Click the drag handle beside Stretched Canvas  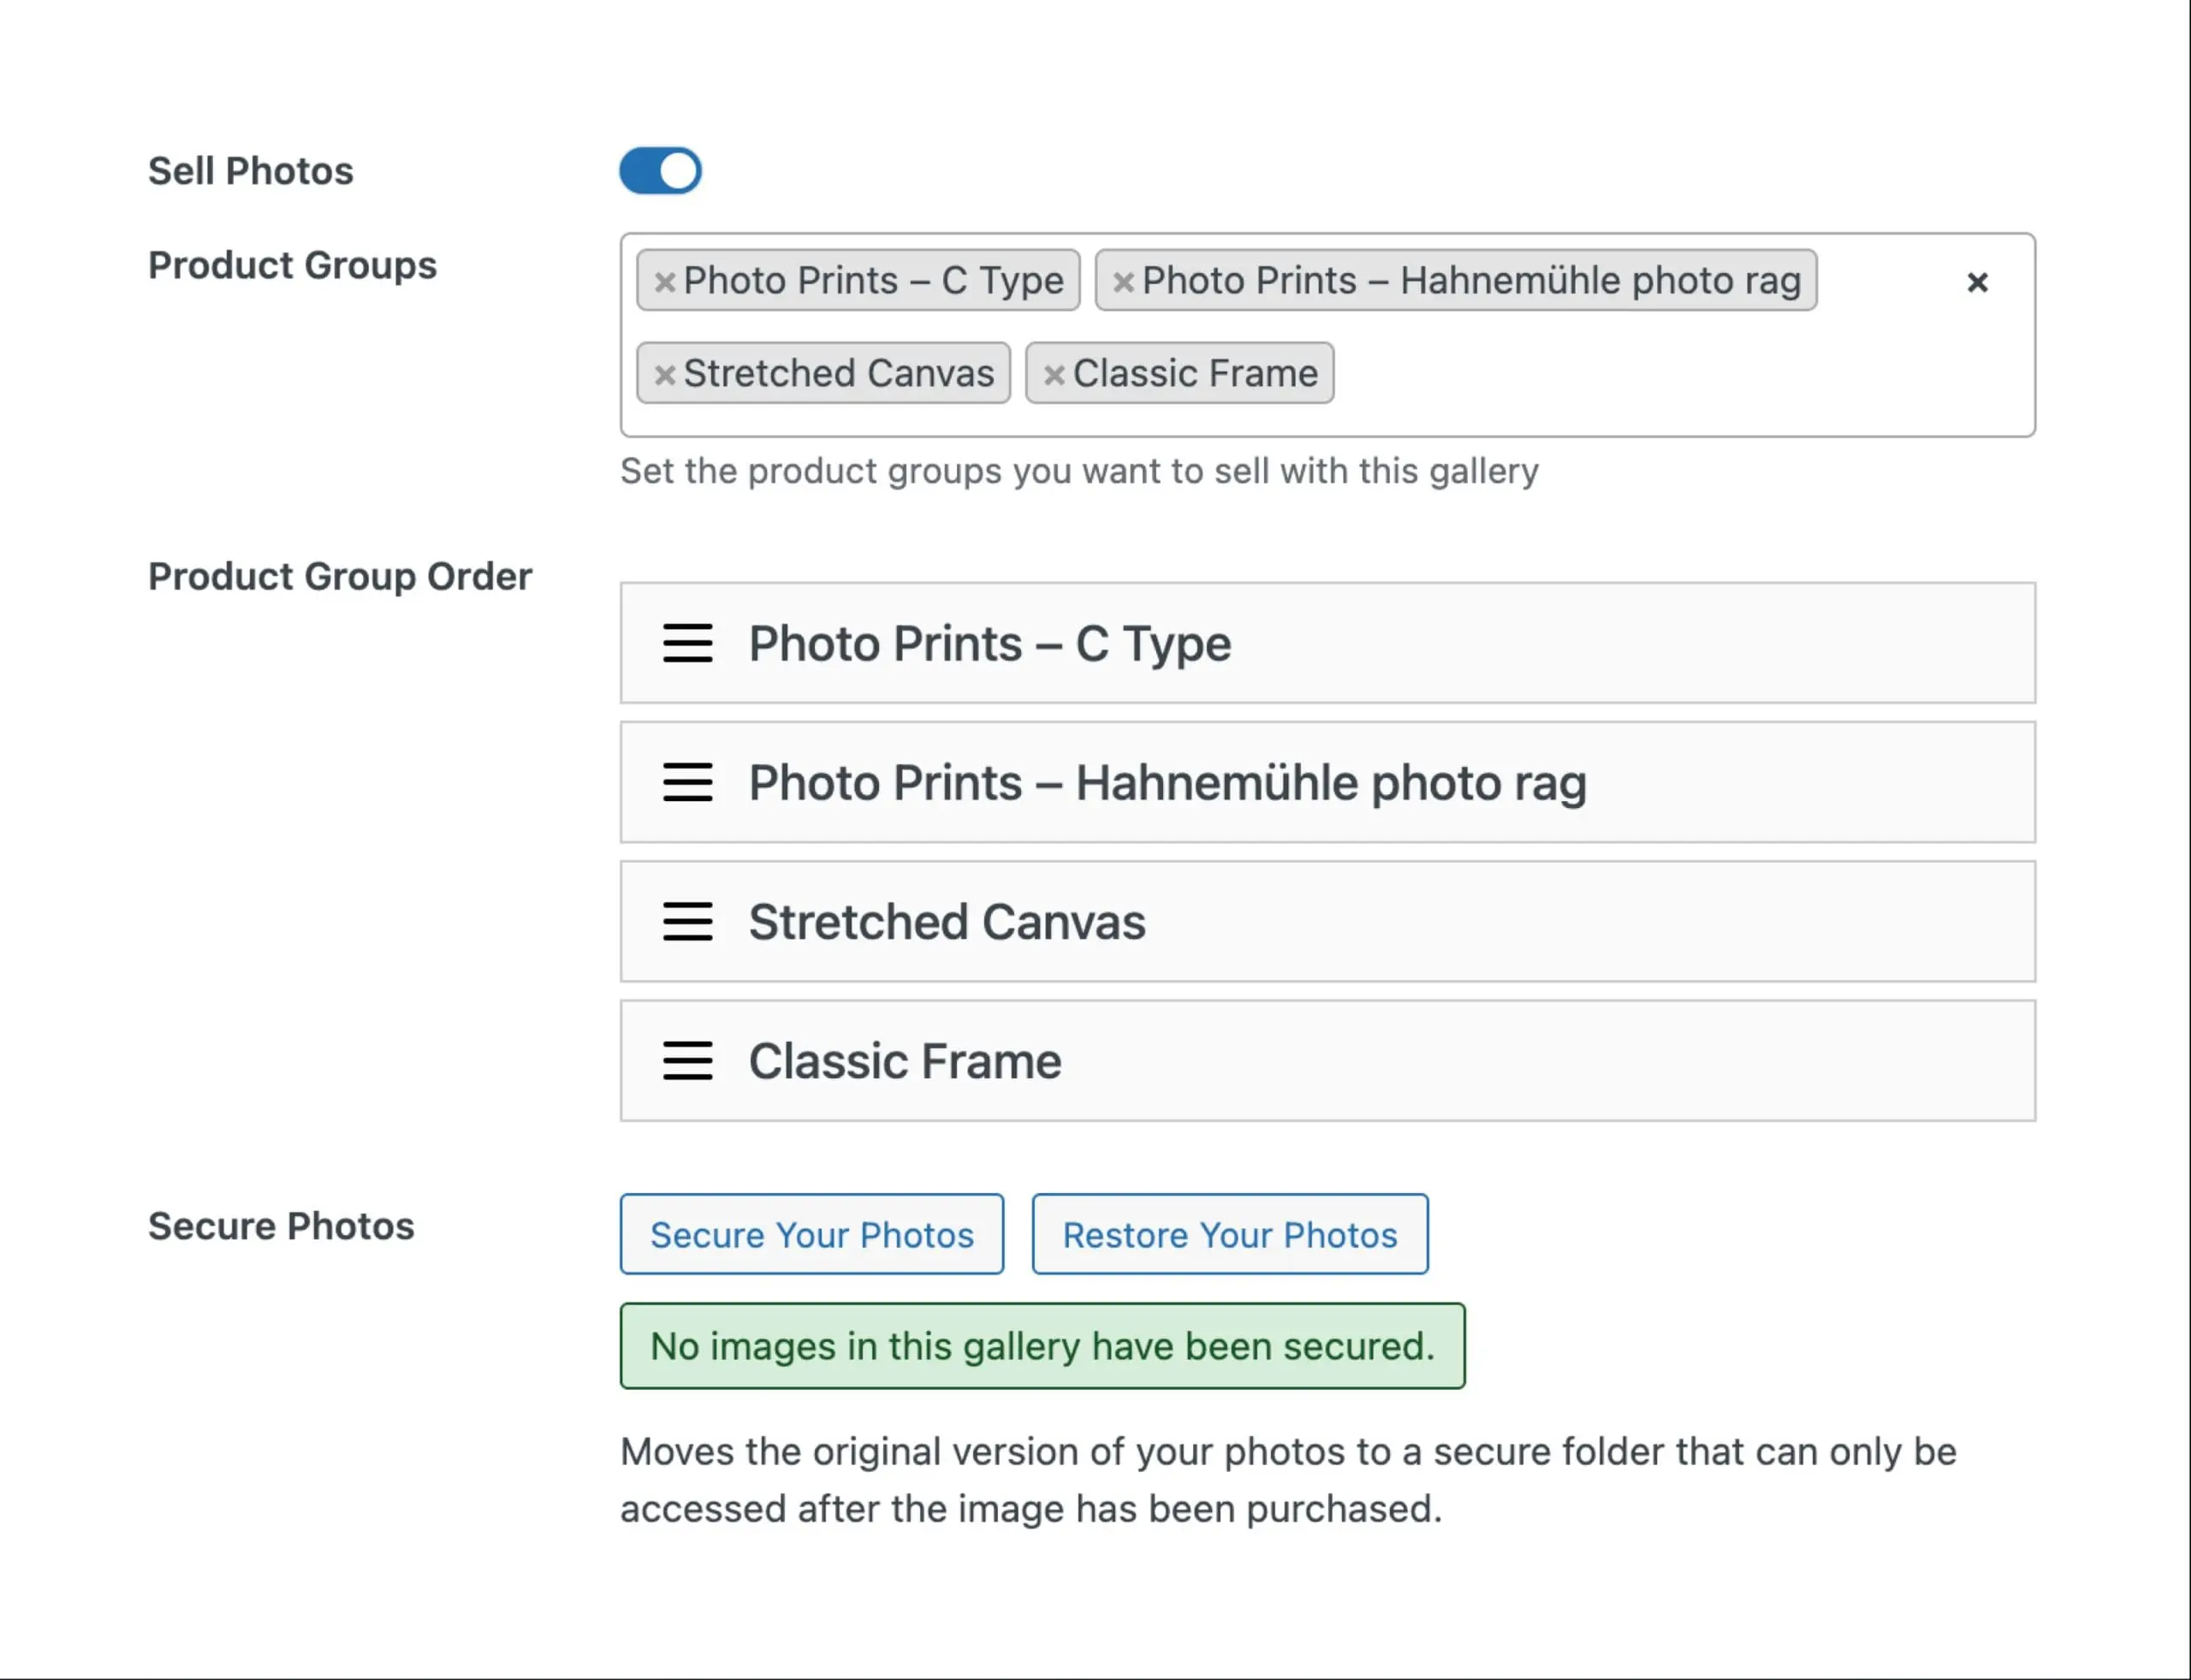click(687, 923)
